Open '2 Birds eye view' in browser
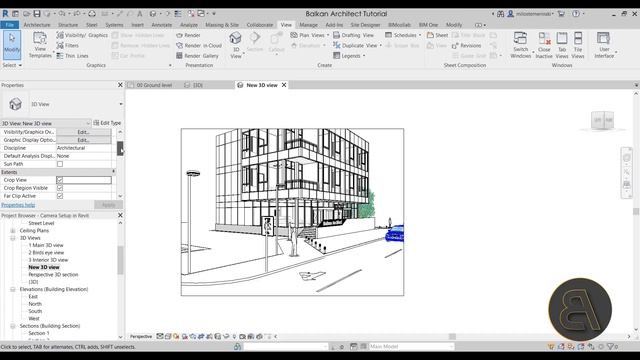 (46, 253)
